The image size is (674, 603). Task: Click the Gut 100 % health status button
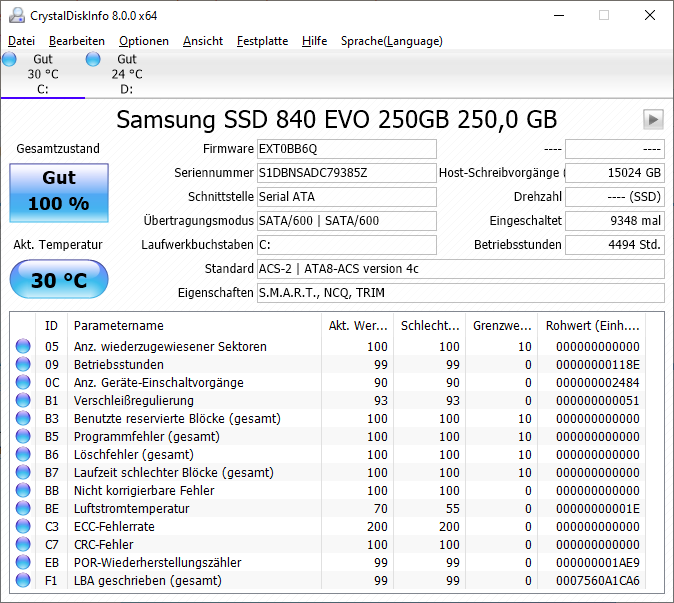[x=59, y=193]
